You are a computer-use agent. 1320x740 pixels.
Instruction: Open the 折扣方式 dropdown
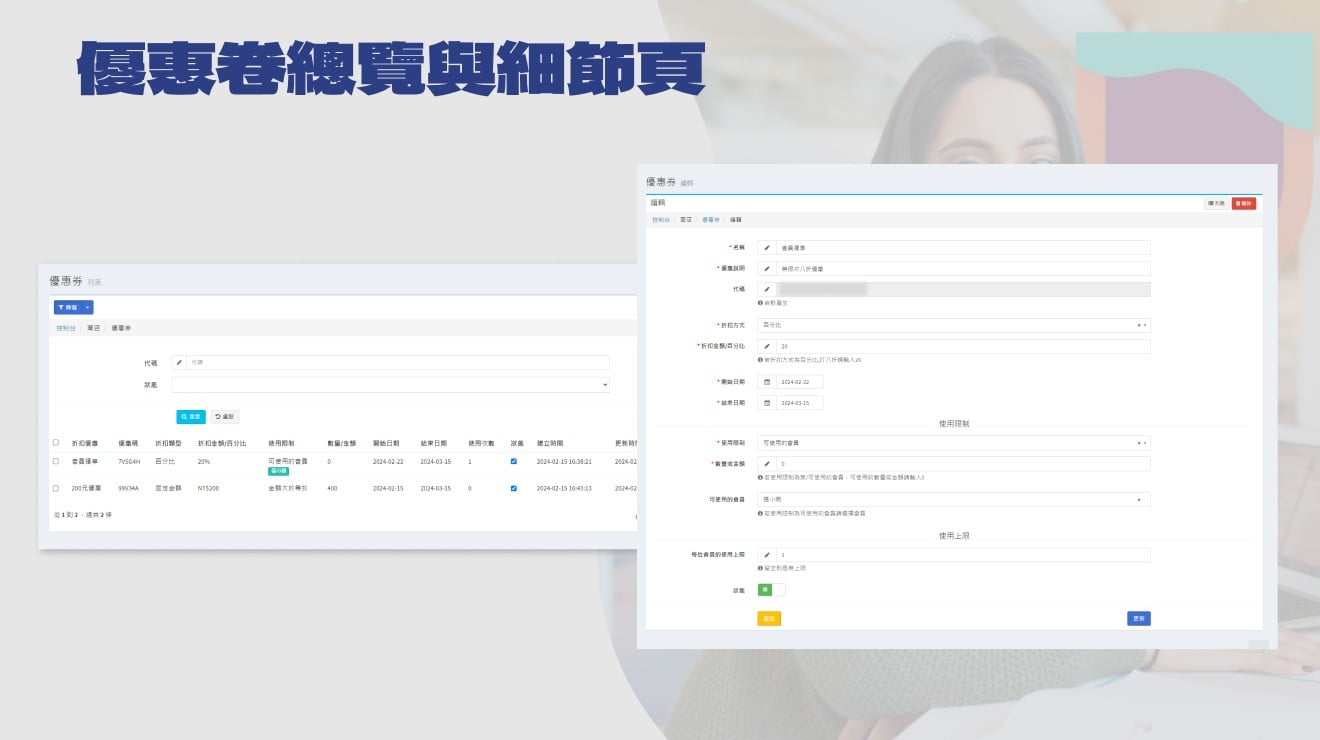(954, 325)
